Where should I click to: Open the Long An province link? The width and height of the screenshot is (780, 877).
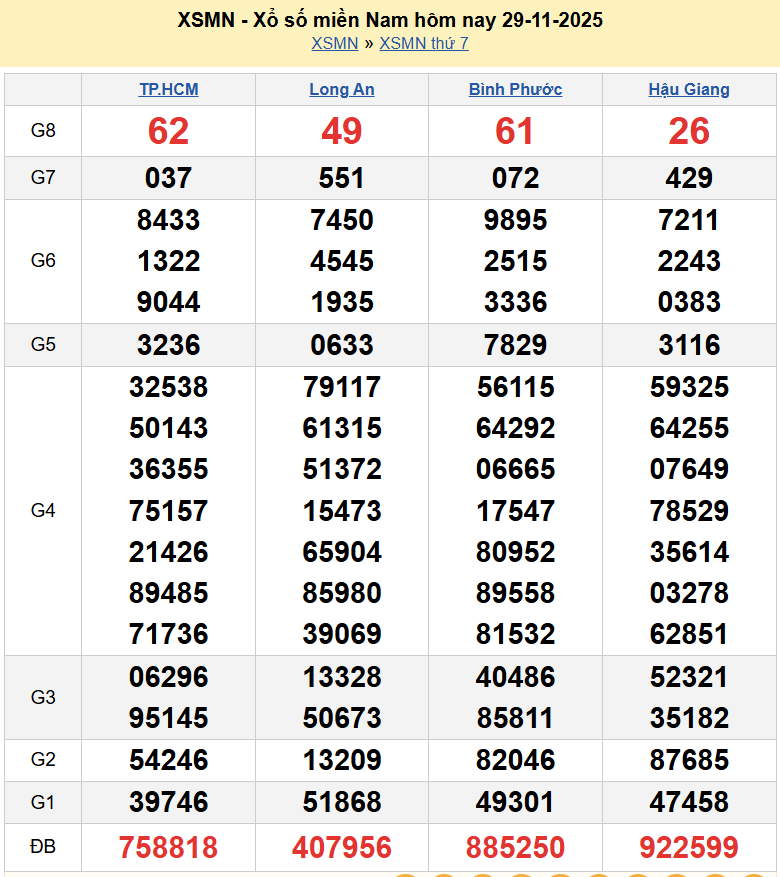[x=342, y=89]
